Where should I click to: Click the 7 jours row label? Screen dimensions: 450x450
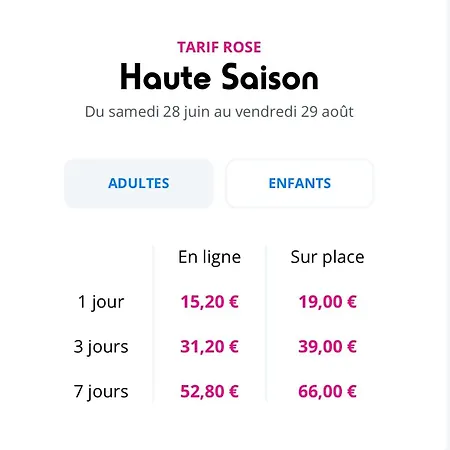tap(101, 391)
